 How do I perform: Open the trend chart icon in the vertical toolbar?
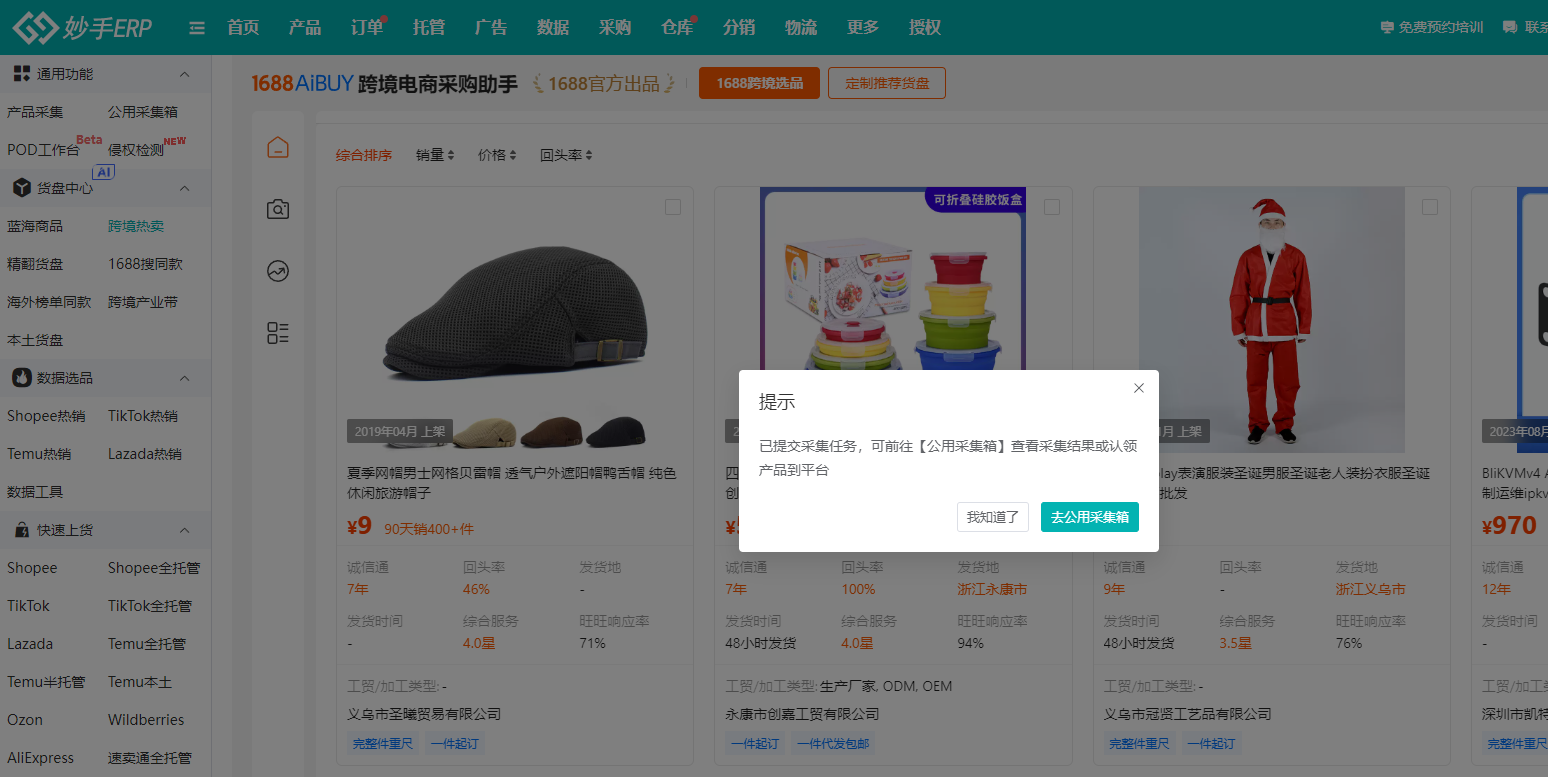tap(278, 271)
